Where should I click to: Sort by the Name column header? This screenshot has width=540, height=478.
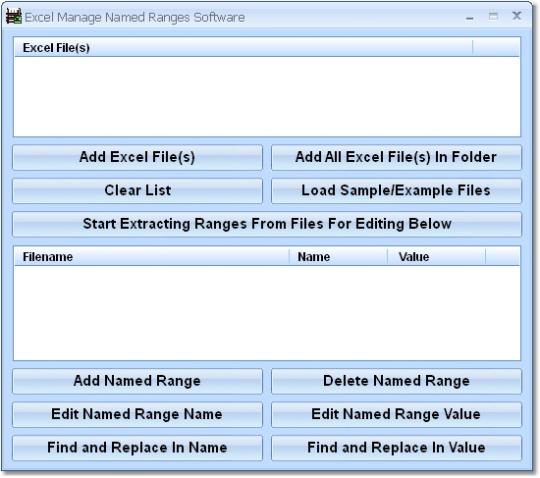pyautogui.click(x=338, y=257)
